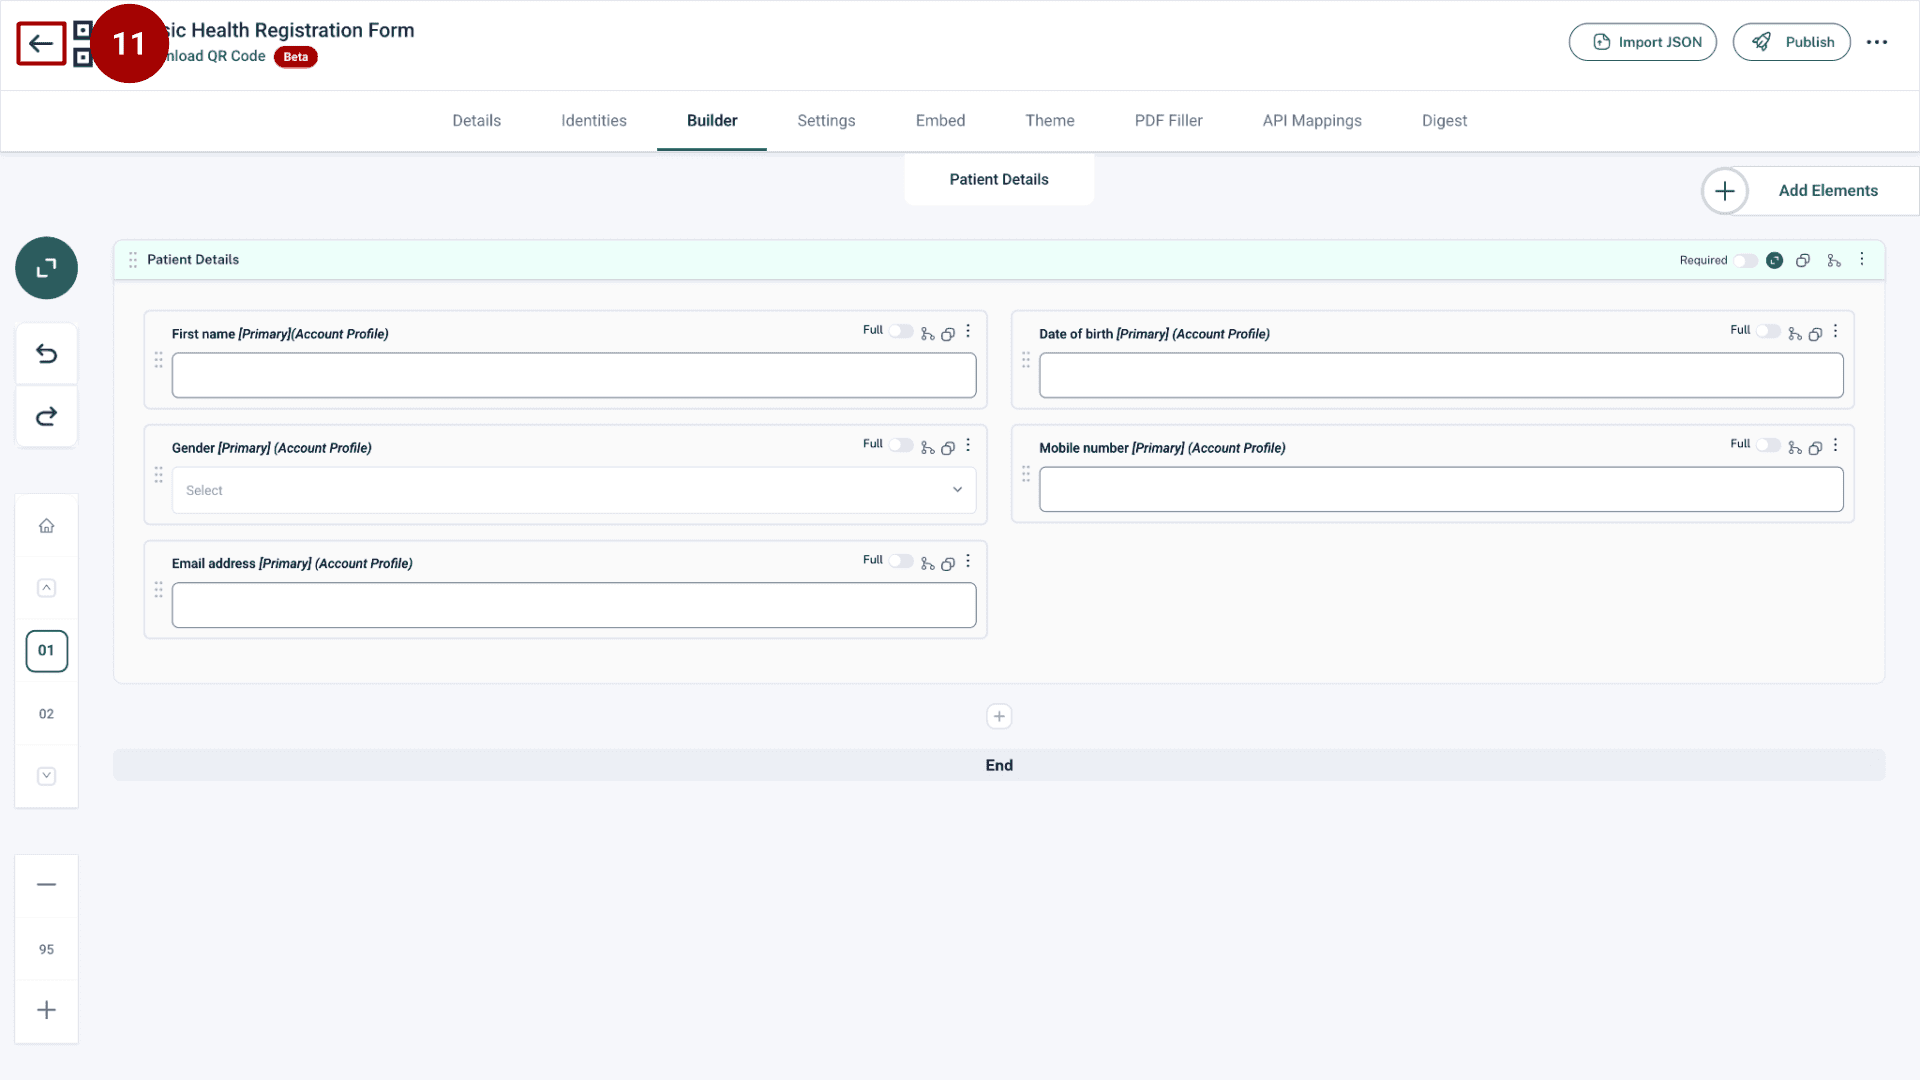Click the Undo icon in the left toolbar
Screen dimensions: 1920x1080
46,353
